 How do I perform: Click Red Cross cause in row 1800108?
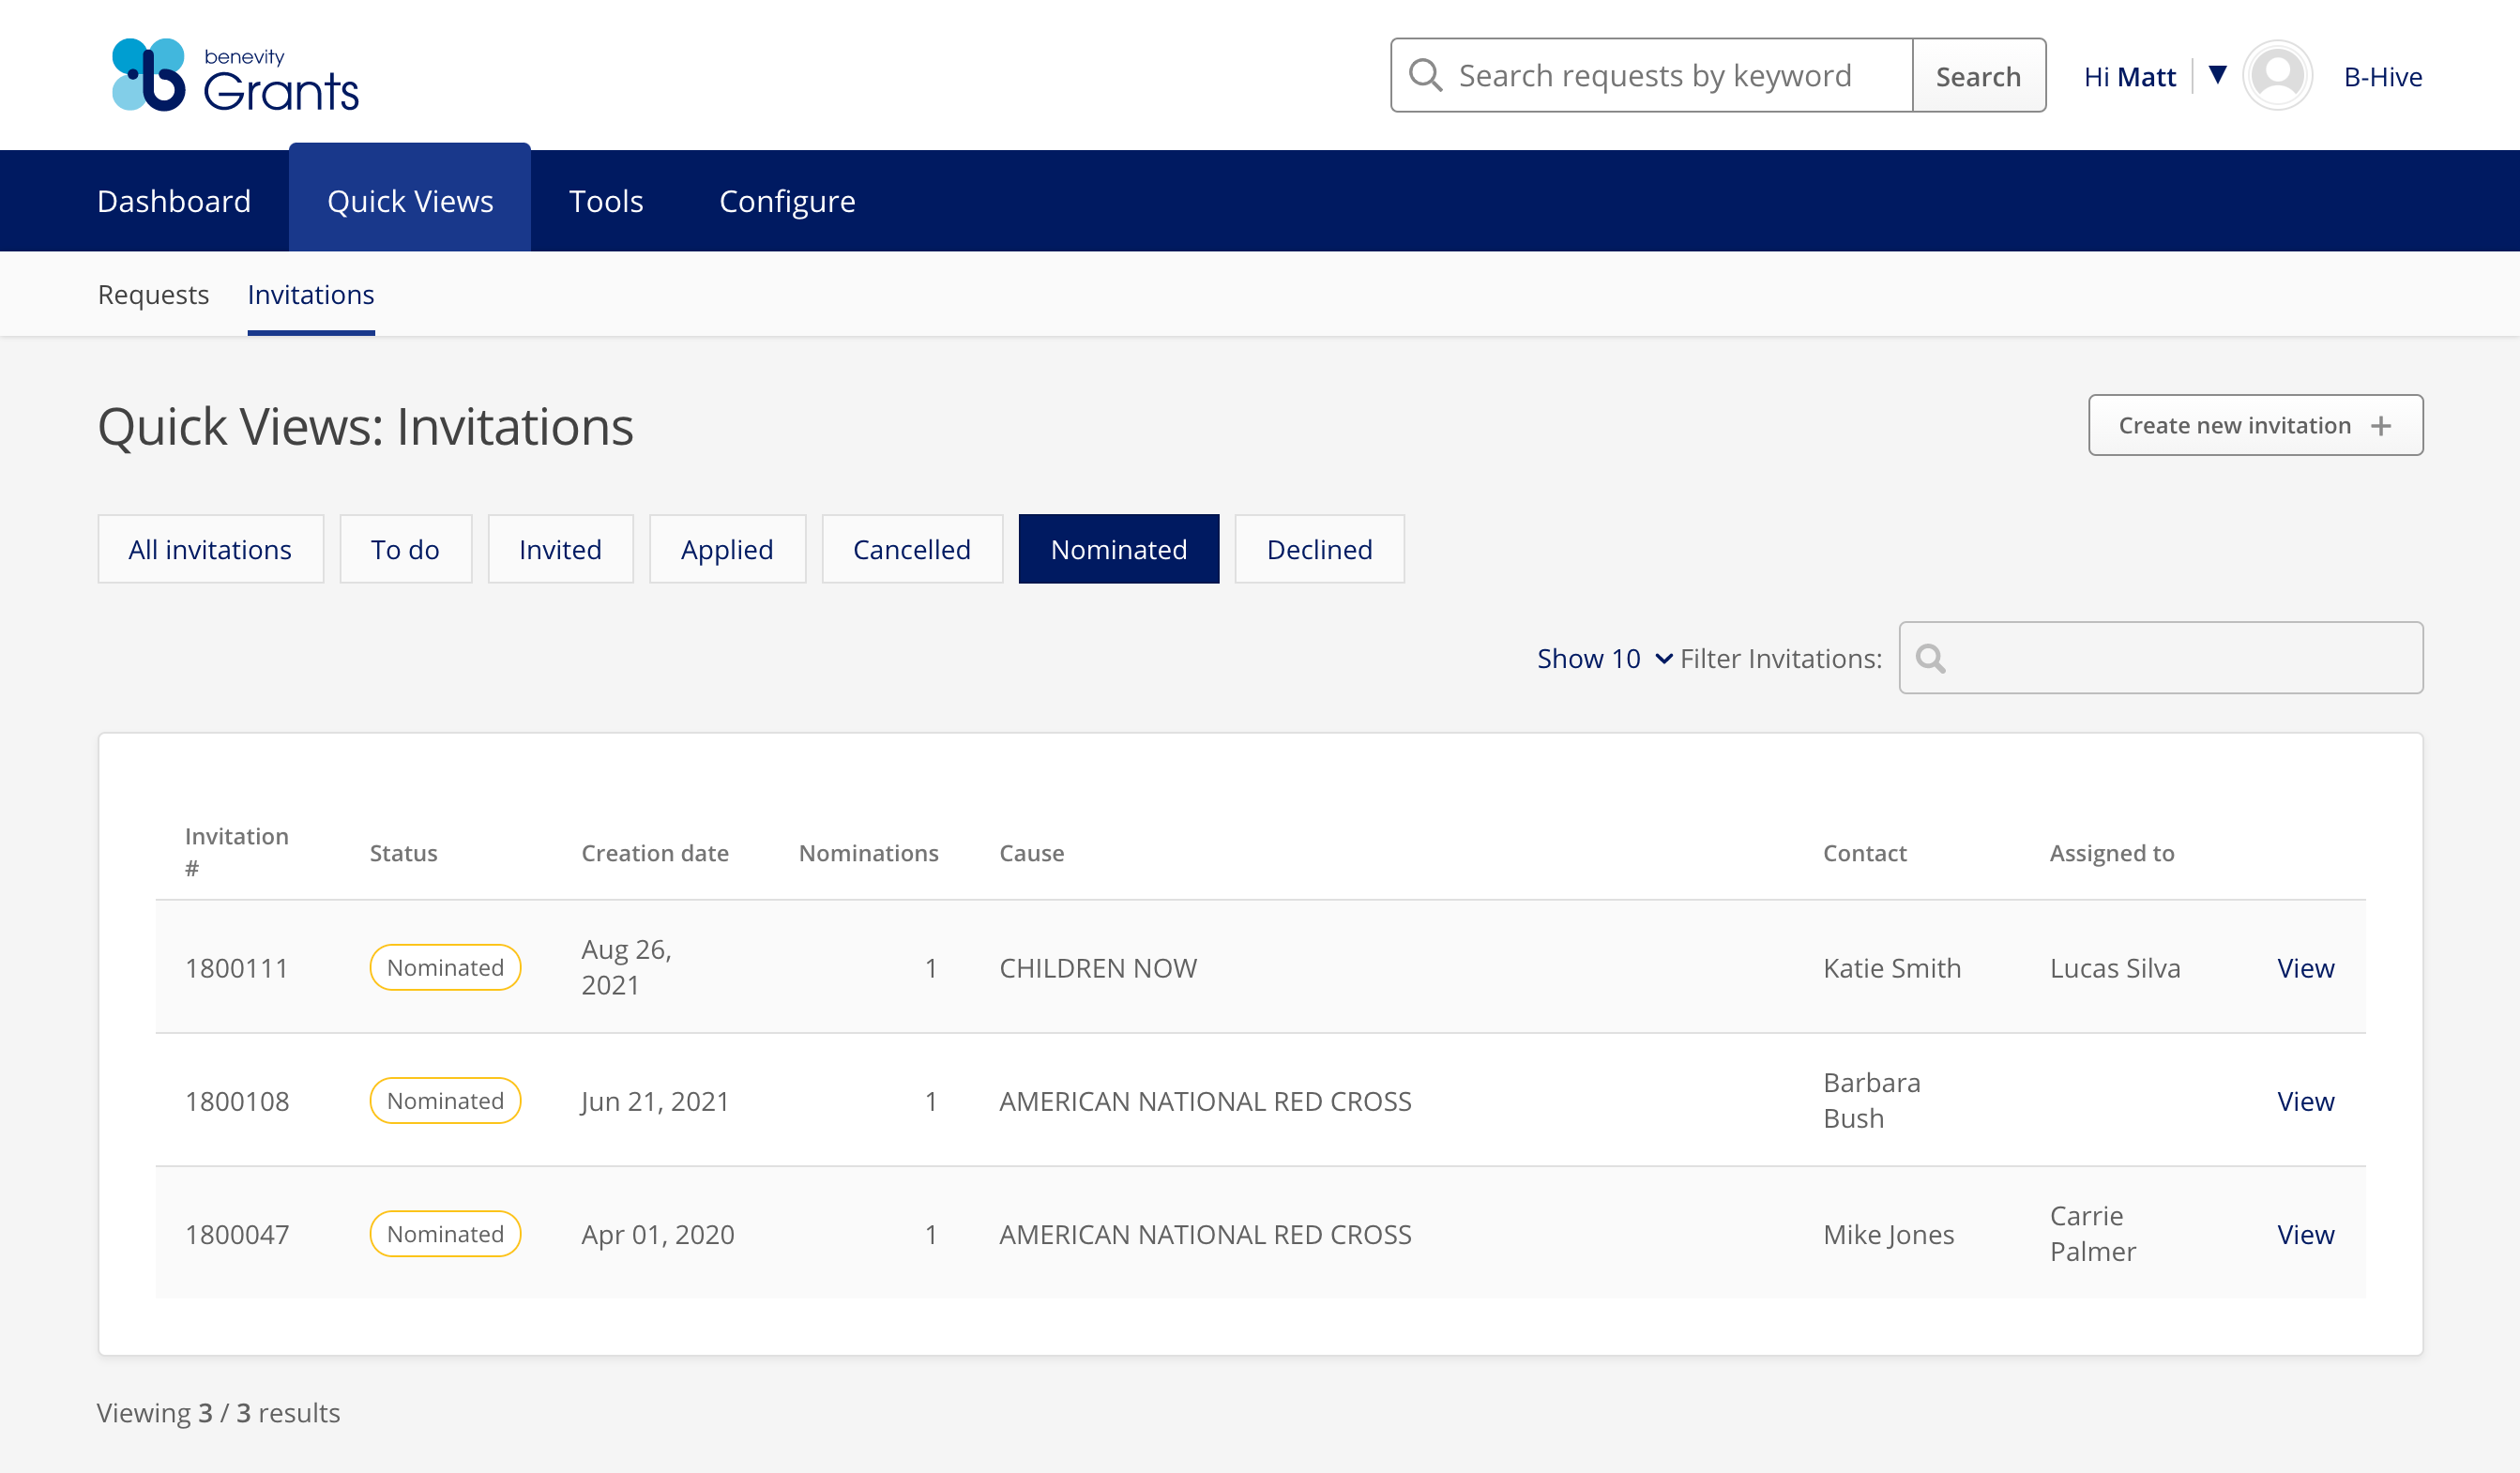tap(1205, 1101)
